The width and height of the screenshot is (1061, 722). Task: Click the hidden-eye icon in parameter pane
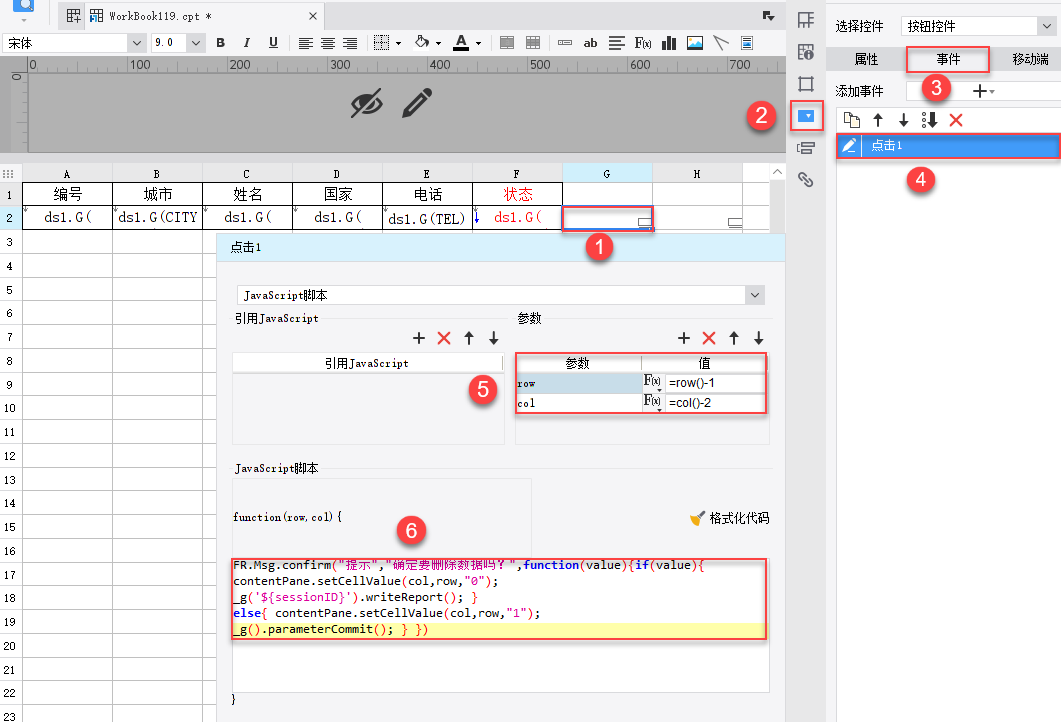tap(367, 104)
